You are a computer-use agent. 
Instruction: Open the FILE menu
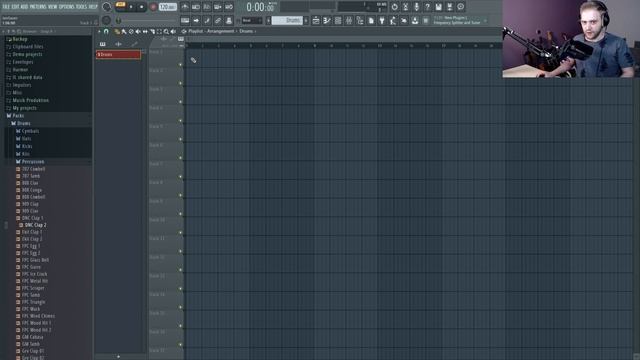point(7,7)
